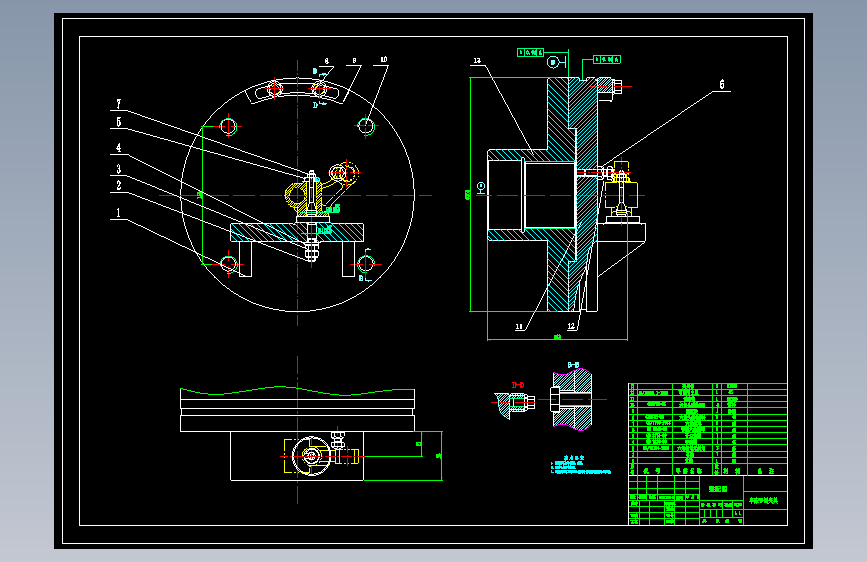Click part label 13 near the section view
The width and height of the screenshot is (867, 562).
(x=477, y=60)
